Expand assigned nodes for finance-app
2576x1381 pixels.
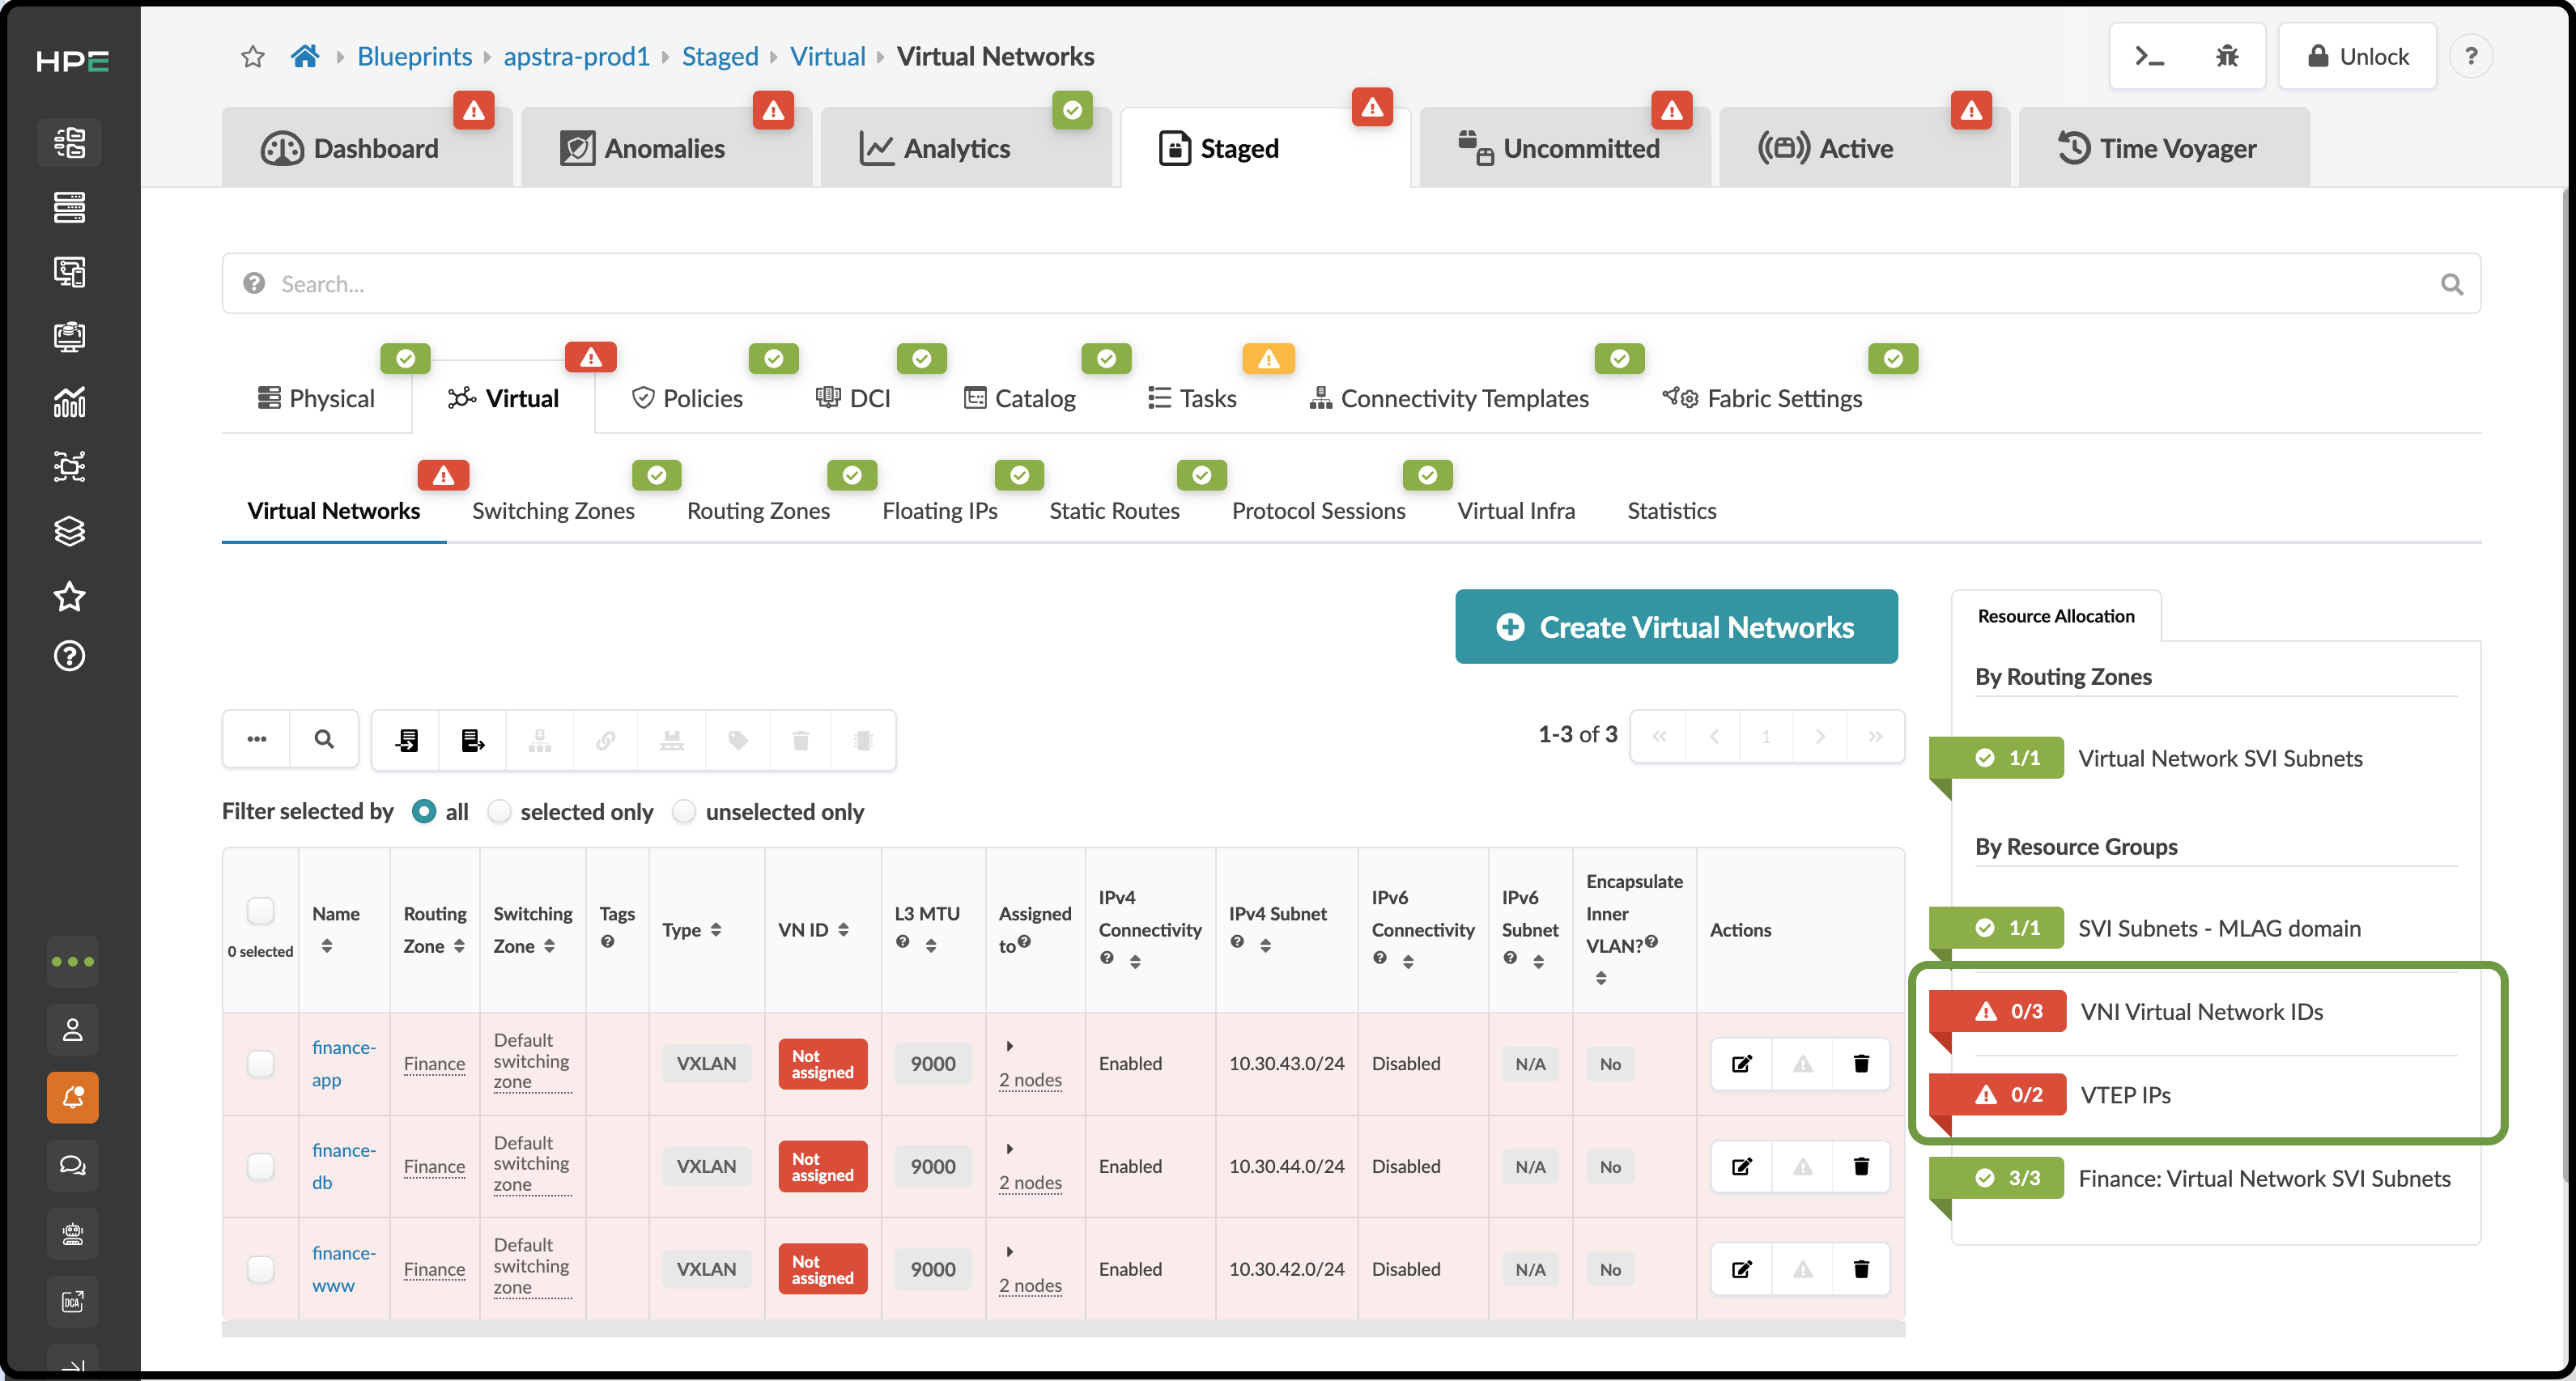(1009, 1046)
